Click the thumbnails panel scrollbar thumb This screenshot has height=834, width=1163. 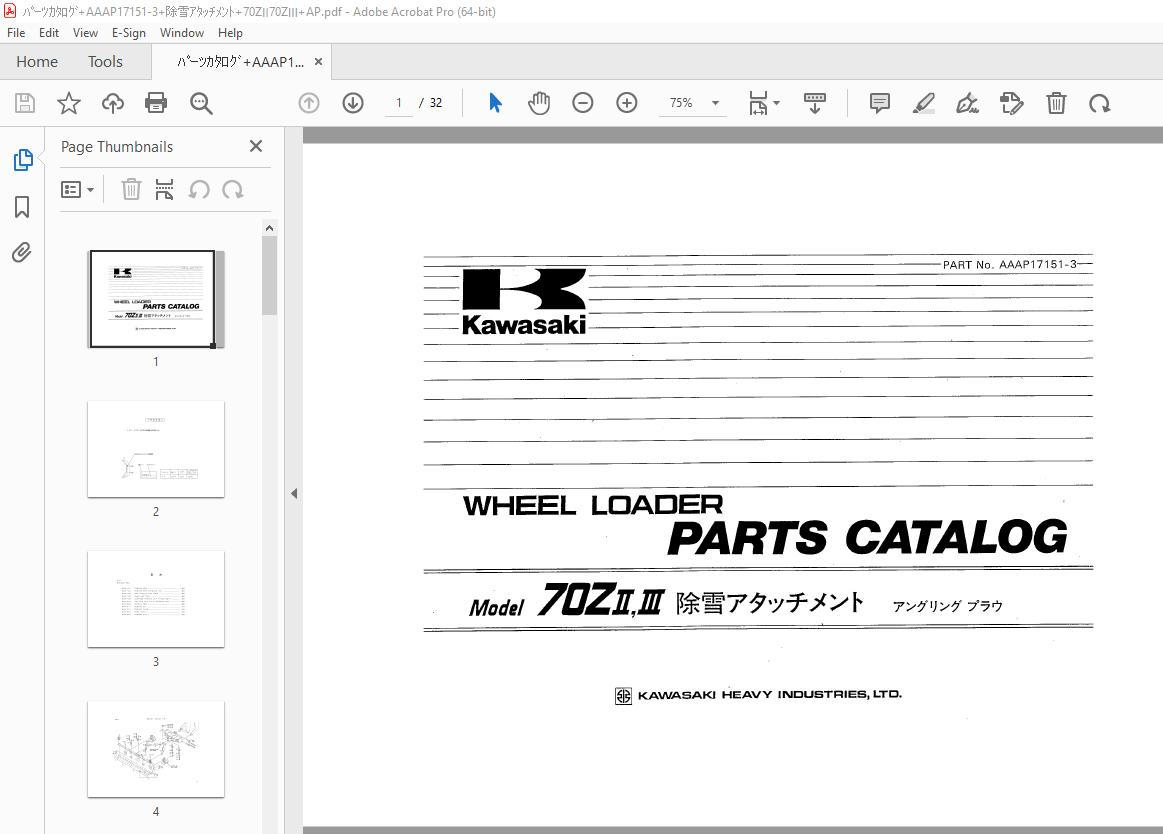pos(269,275)
